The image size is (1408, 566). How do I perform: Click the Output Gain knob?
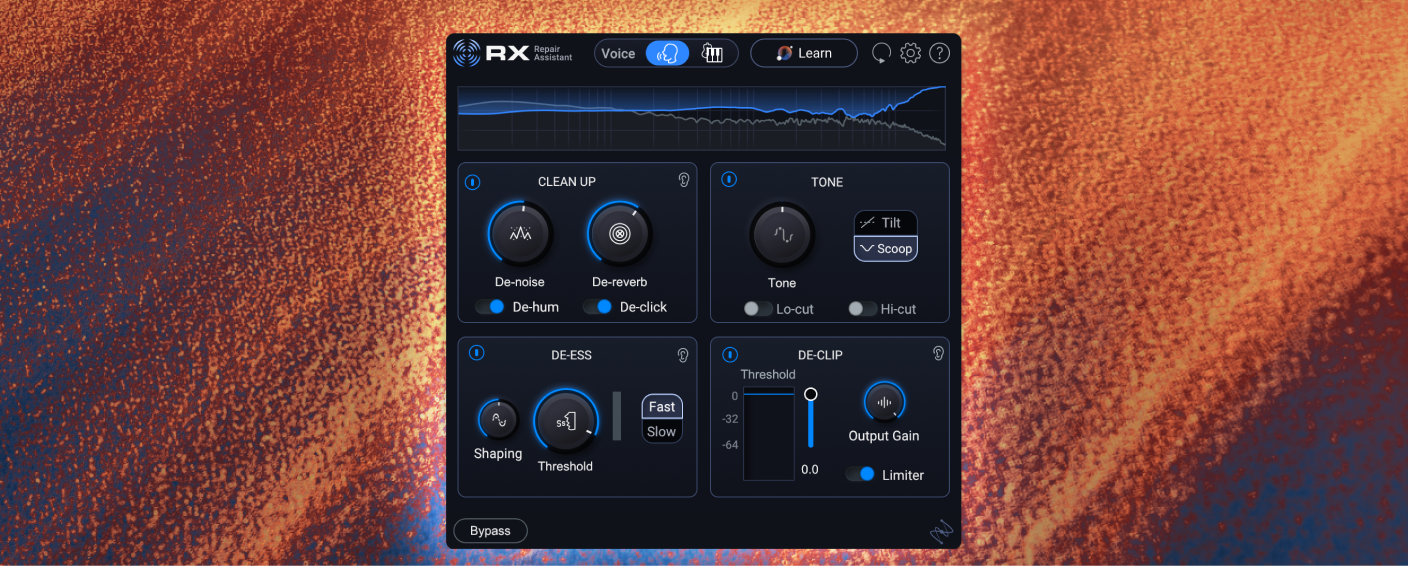click(x=884, y=402)
